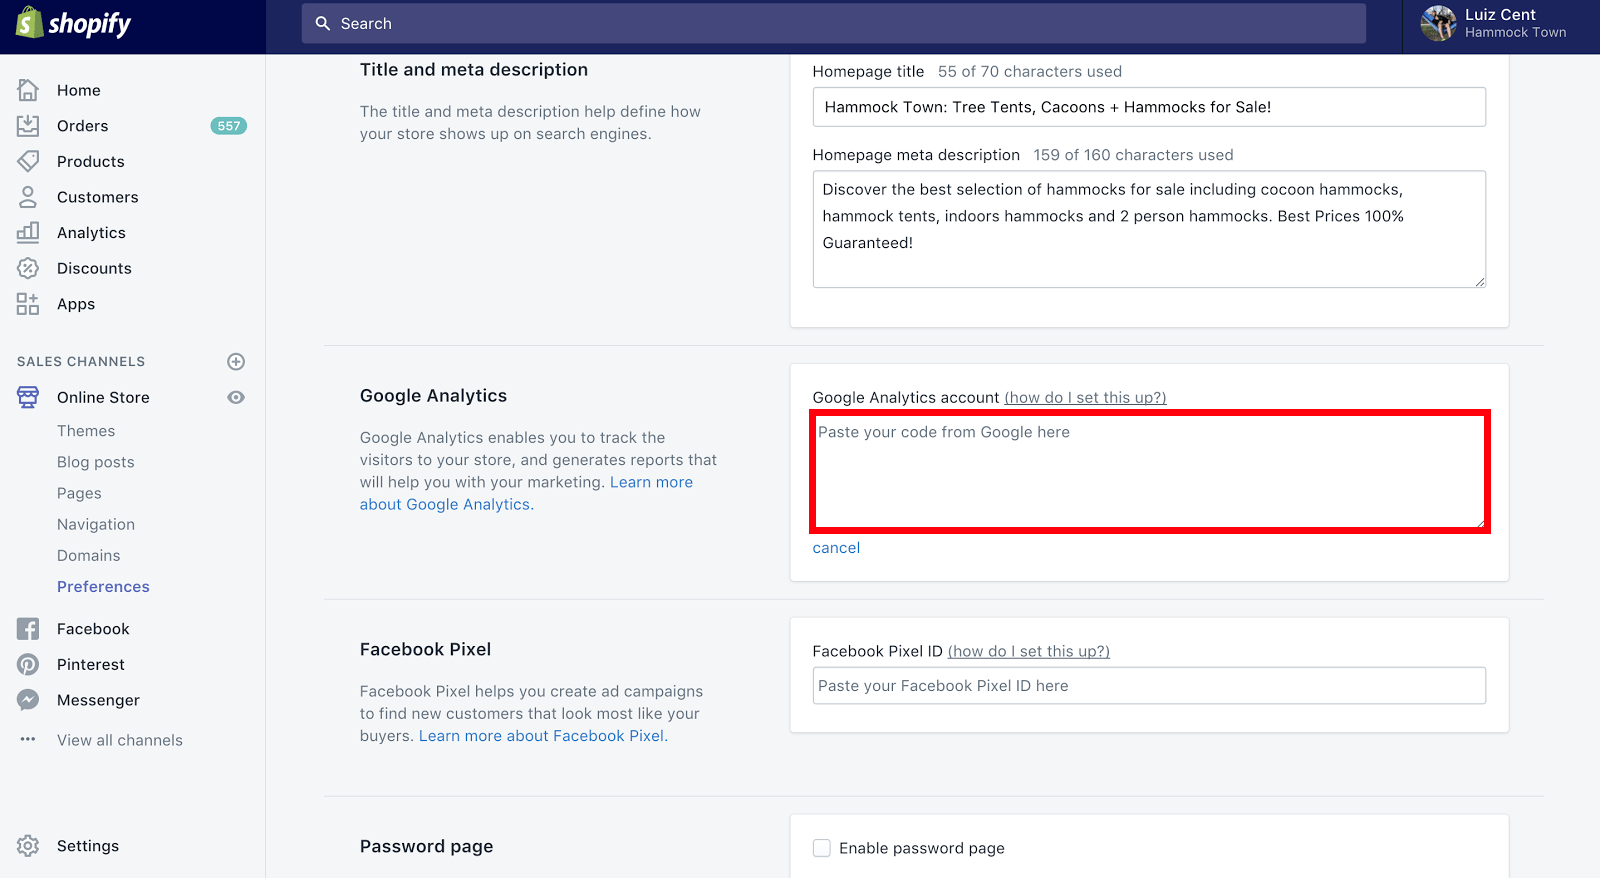This screenshot has height=878, width=1600.
Task: Open Domains submenu item
Action: point(89,555)
